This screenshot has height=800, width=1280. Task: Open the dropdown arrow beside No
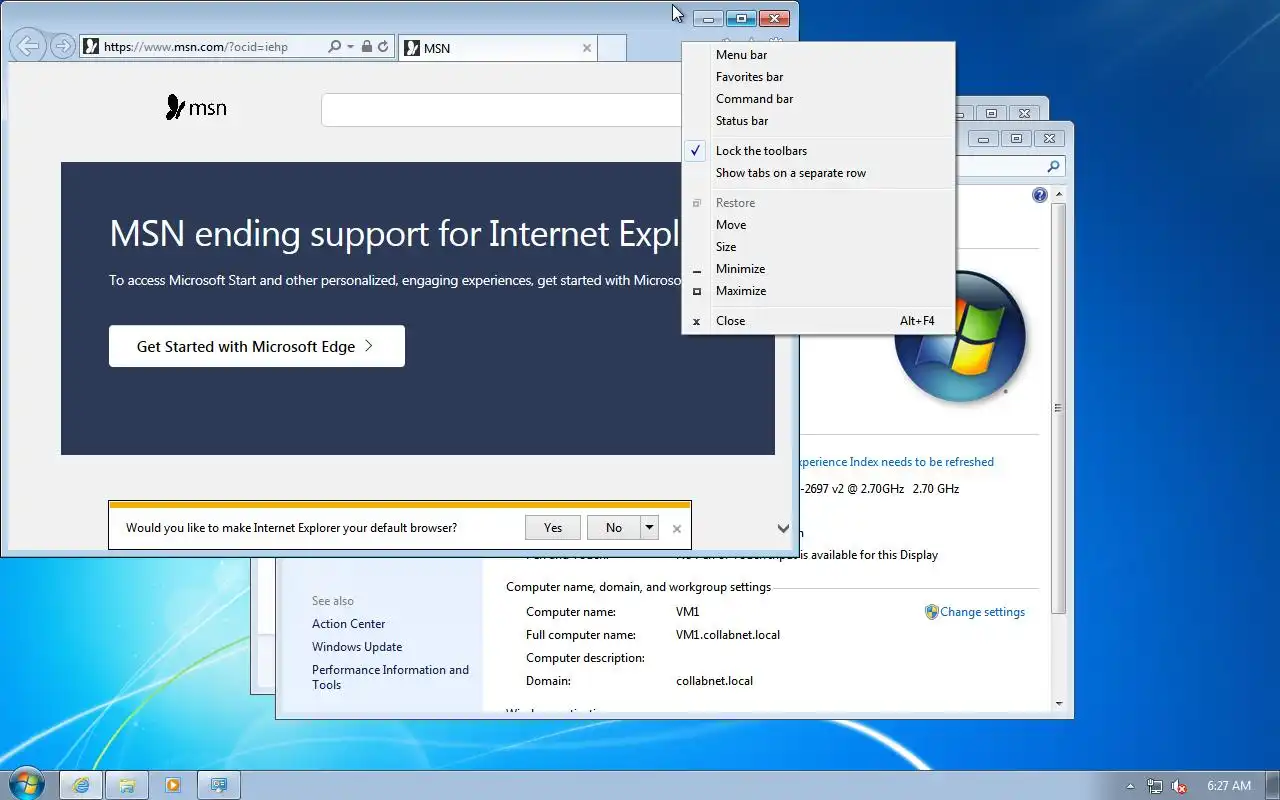(649, 527)
